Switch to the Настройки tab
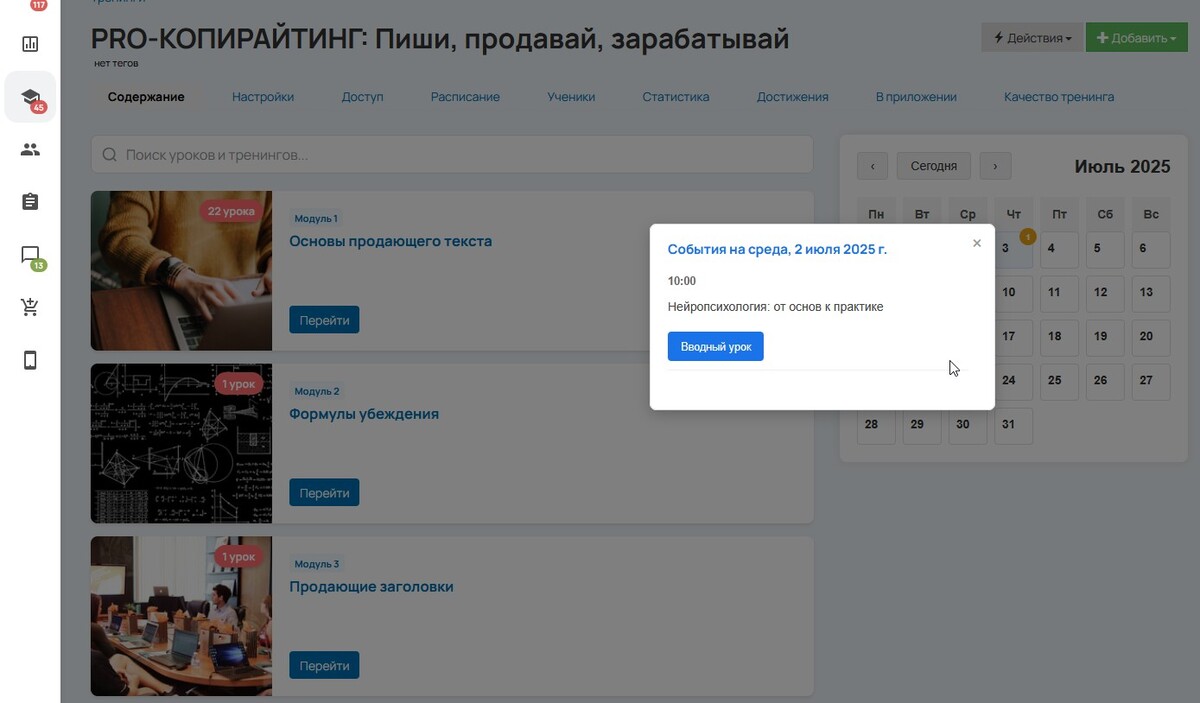1200x703 pixels. point(263,97)
